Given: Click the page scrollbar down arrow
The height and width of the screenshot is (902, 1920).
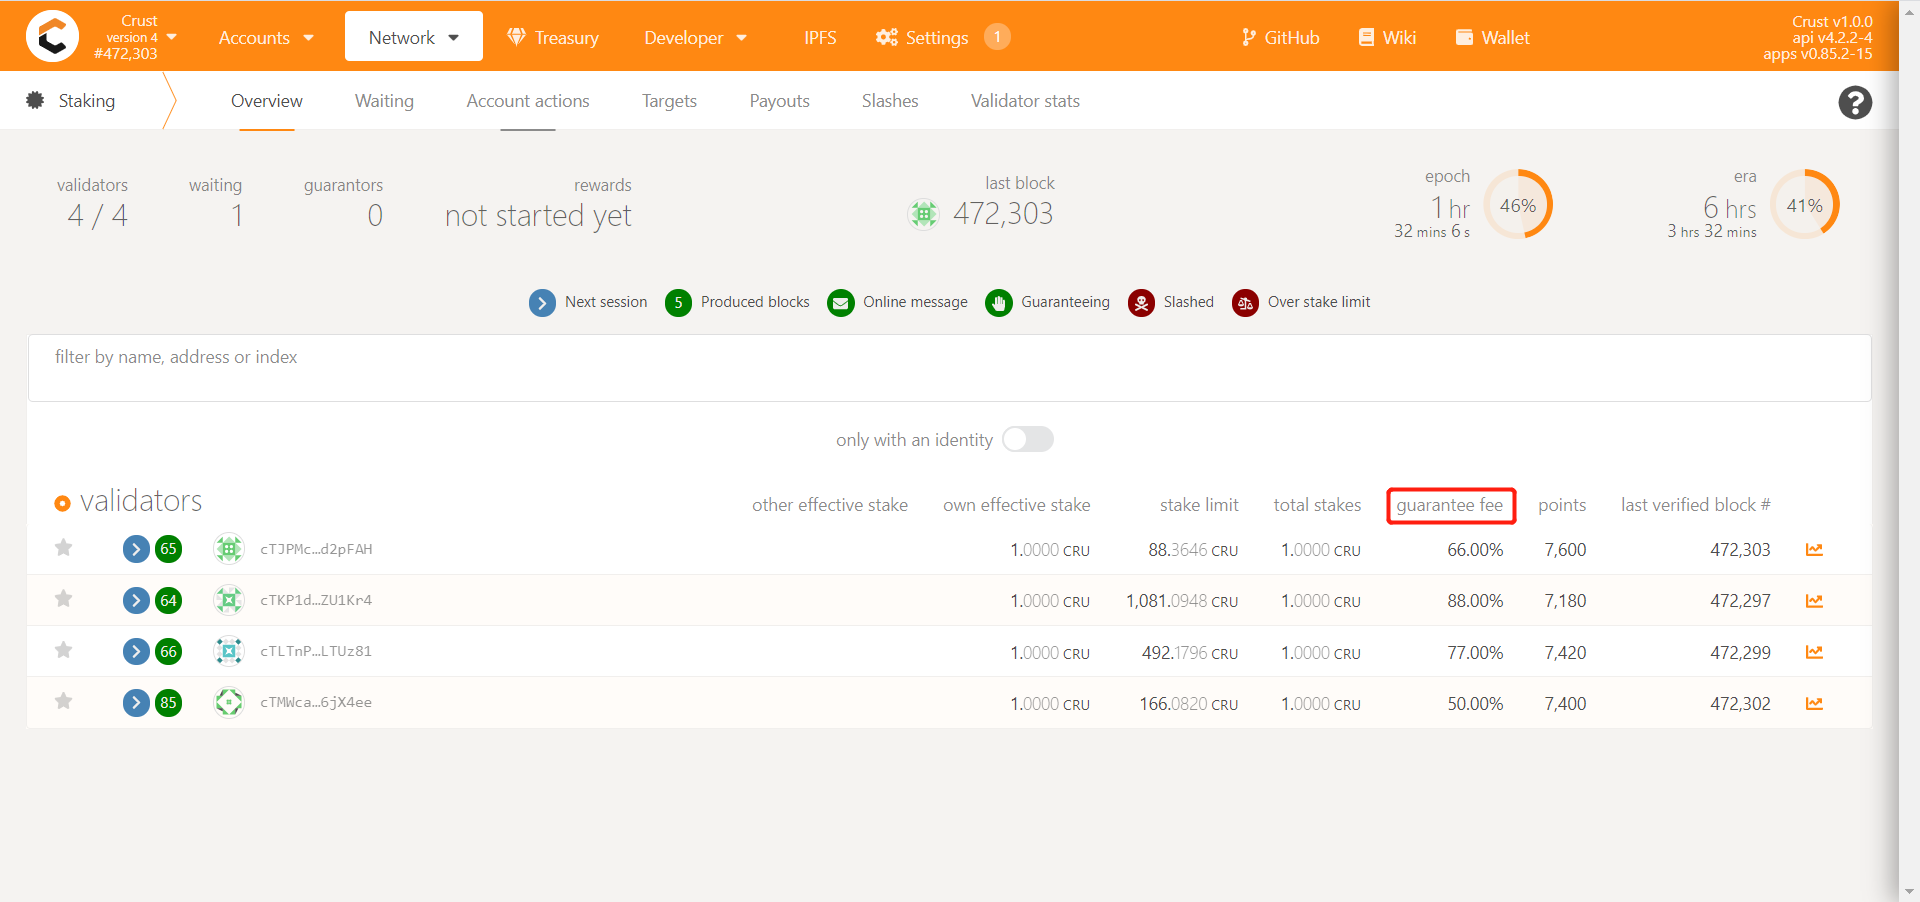Looking at the screenshot, I should [x=1909, y=892].
